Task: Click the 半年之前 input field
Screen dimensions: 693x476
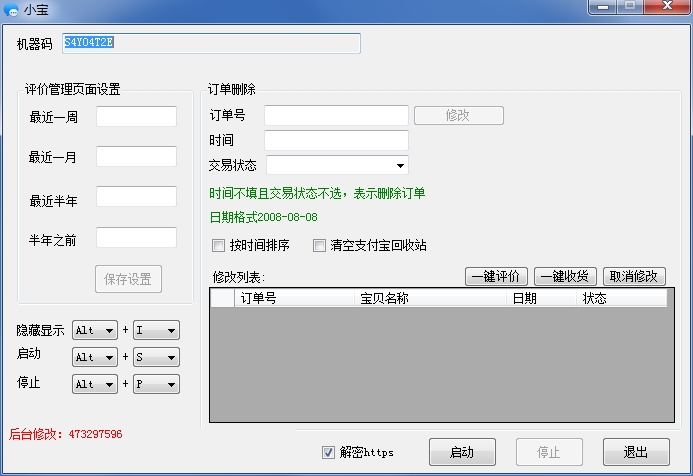Action: coord(136,237)
